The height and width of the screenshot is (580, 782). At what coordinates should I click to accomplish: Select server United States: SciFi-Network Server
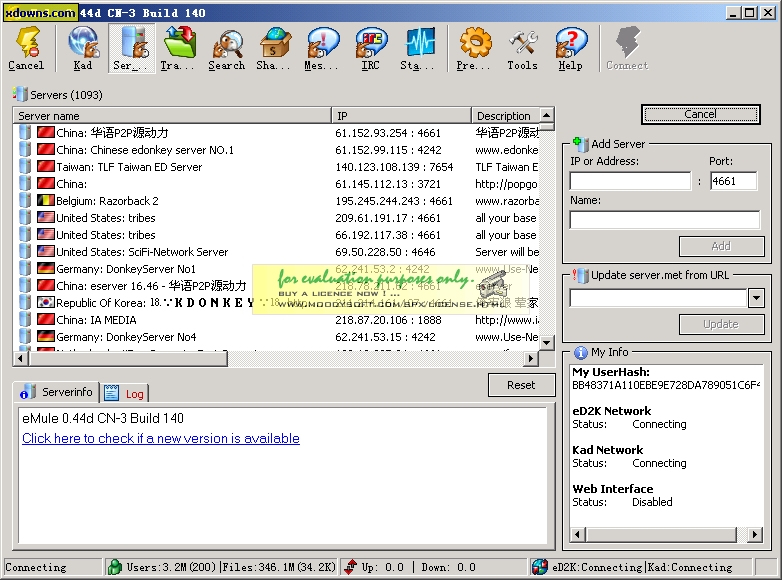[142, 251]
